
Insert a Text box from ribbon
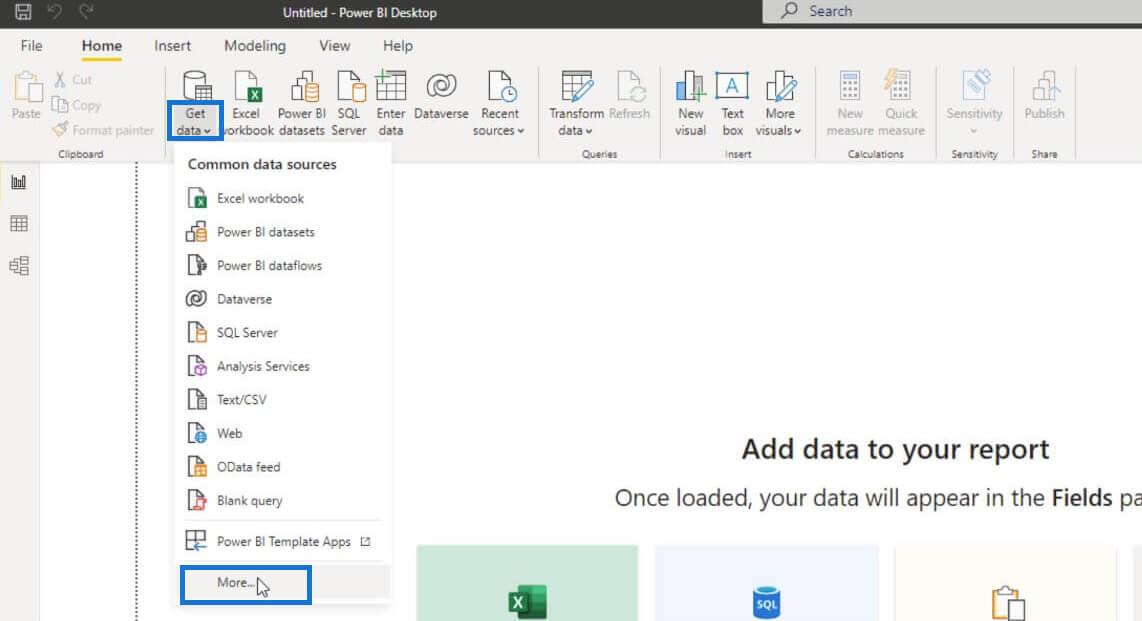732,104
